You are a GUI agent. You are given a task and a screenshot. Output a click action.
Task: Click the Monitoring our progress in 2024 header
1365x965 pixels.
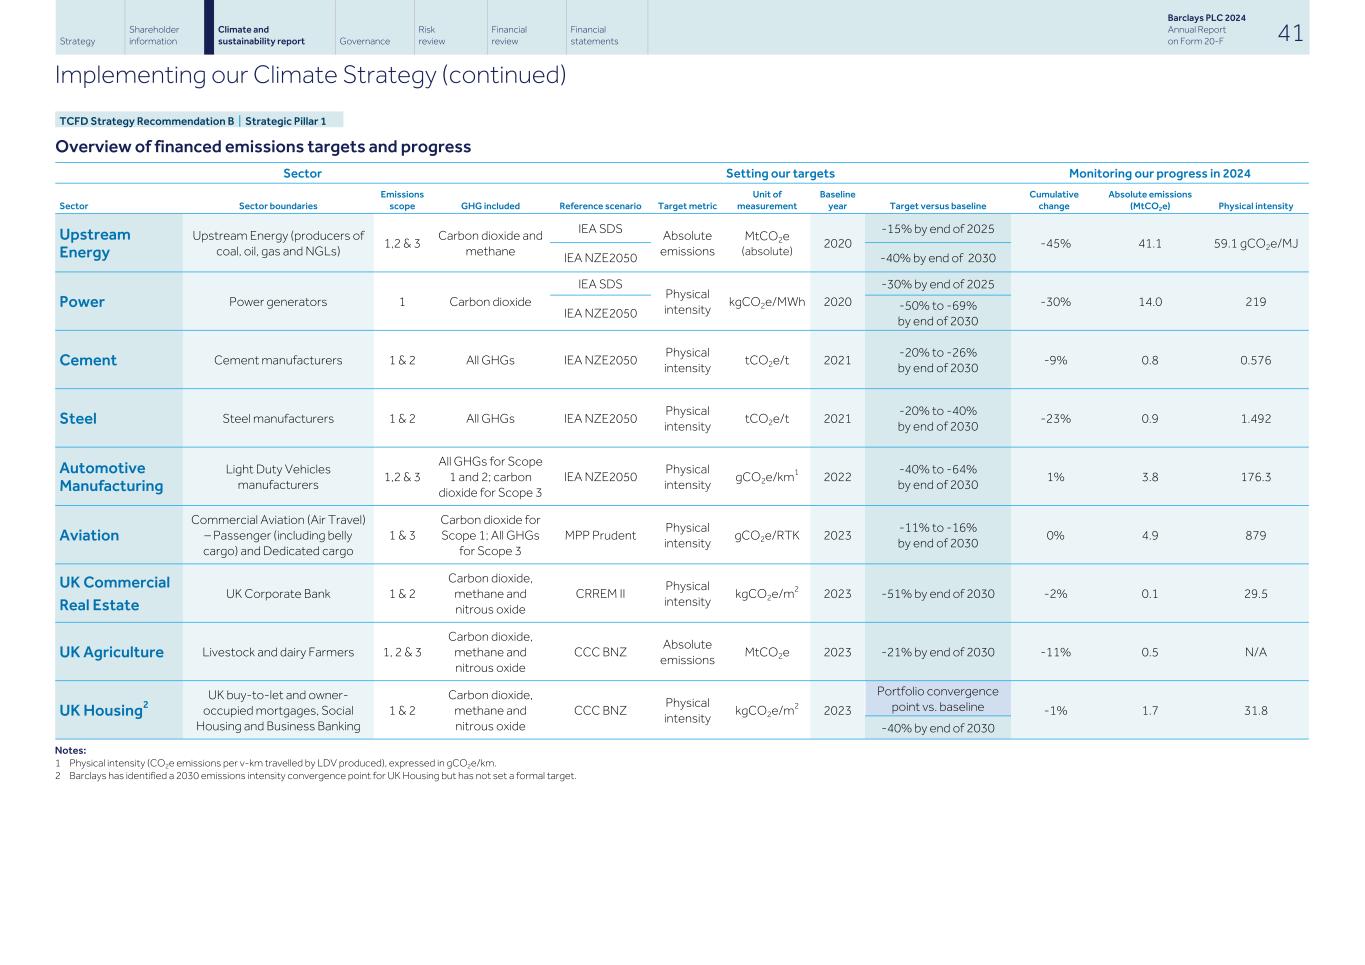tap(1160, 173)
